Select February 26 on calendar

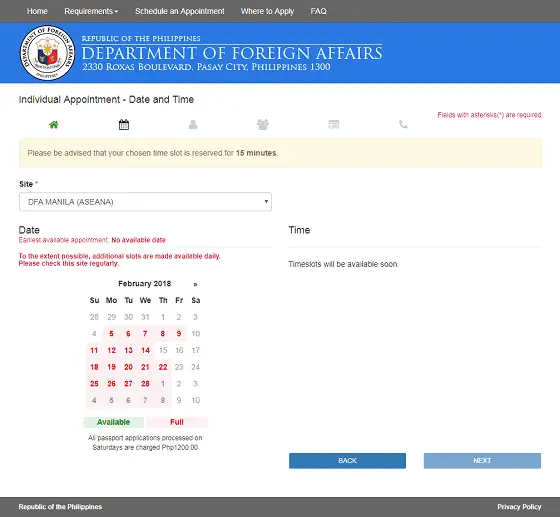point(111,384)
